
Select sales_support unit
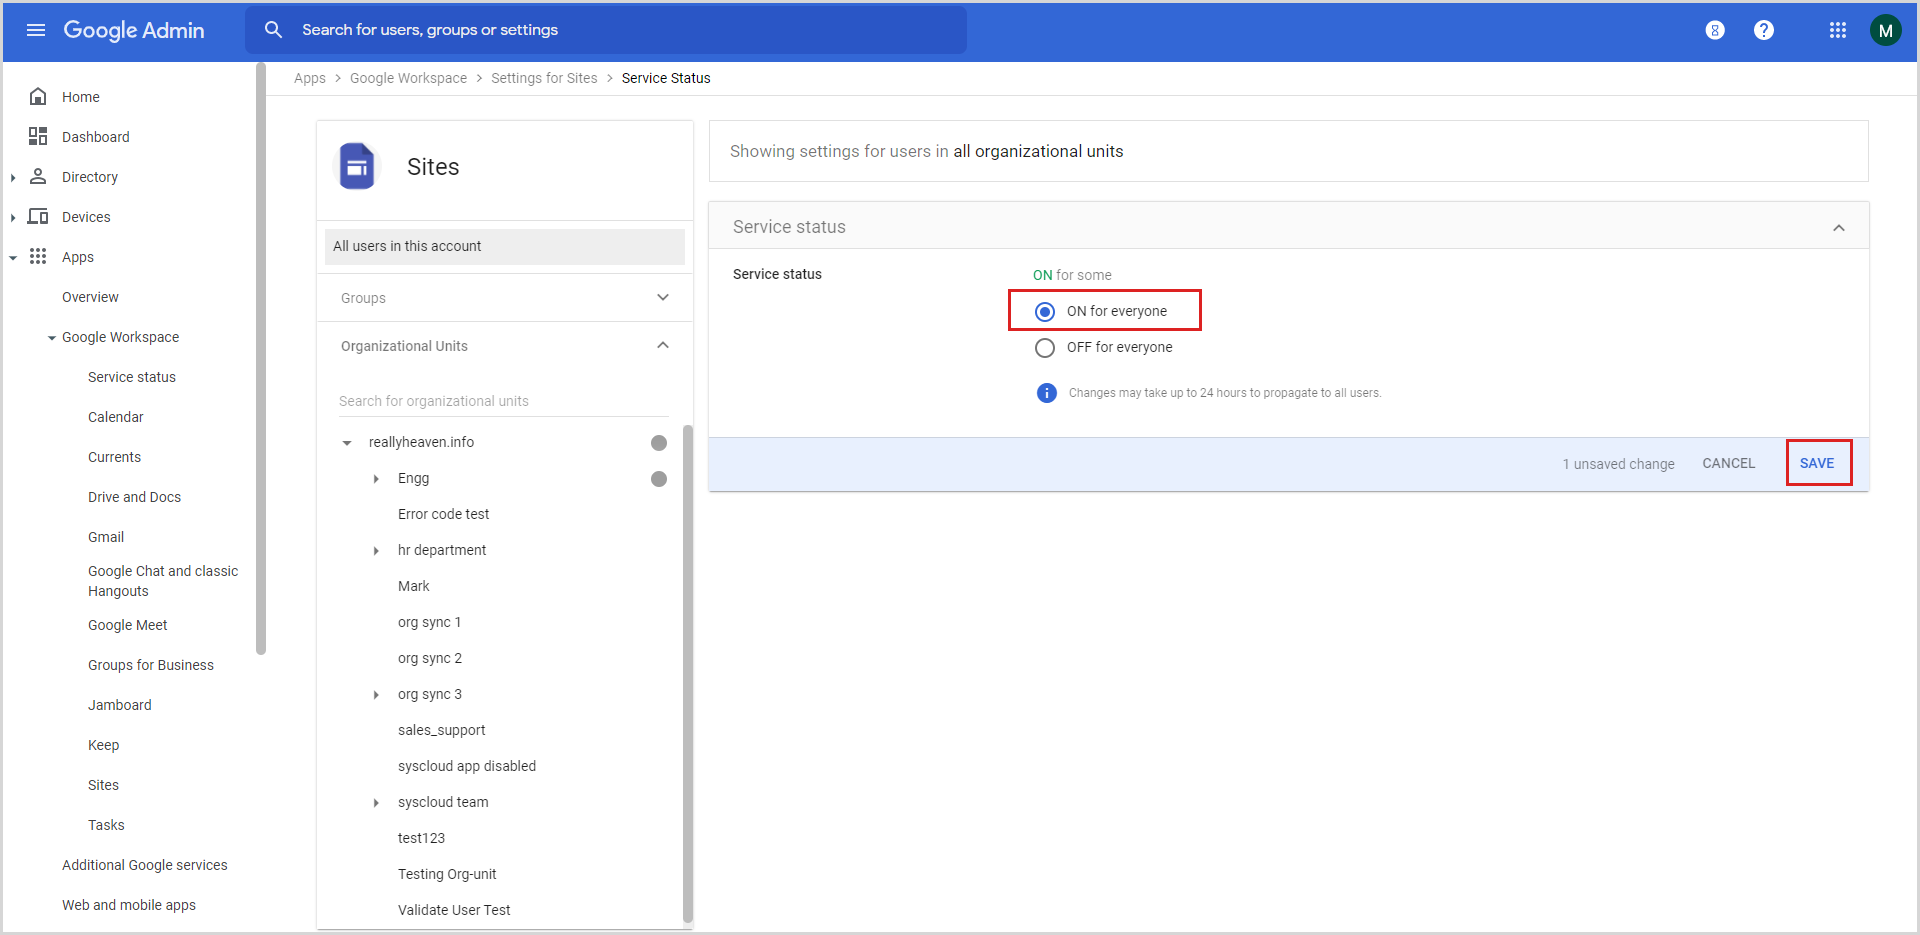[442, 730]
